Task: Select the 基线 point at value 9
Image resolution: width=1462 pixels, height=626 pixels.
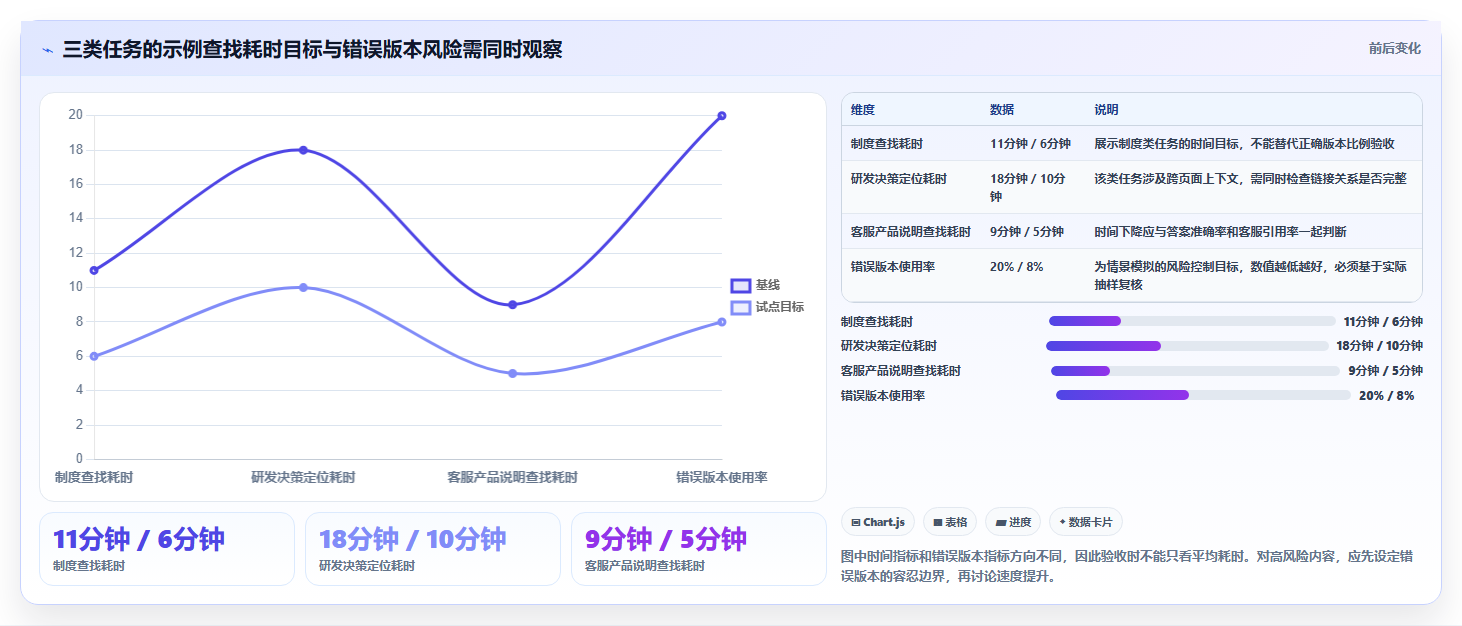Action: point(513,305)
